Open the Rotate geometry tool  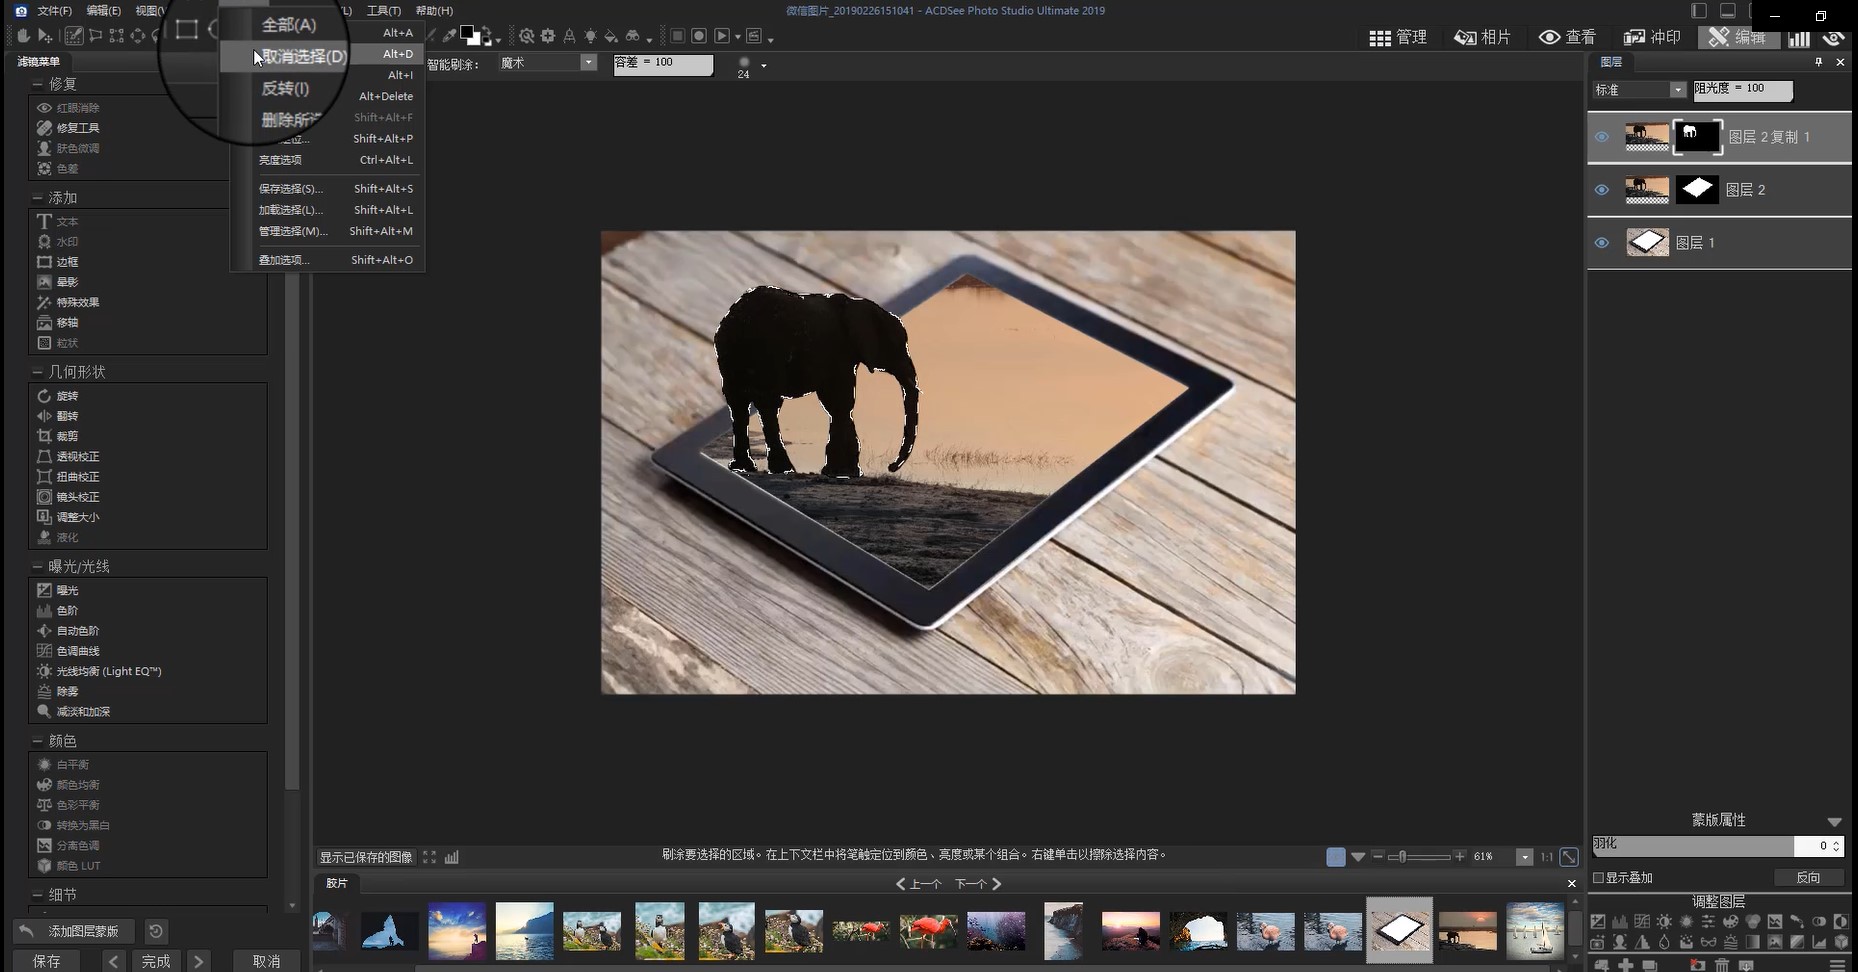[x=57, y=396]
